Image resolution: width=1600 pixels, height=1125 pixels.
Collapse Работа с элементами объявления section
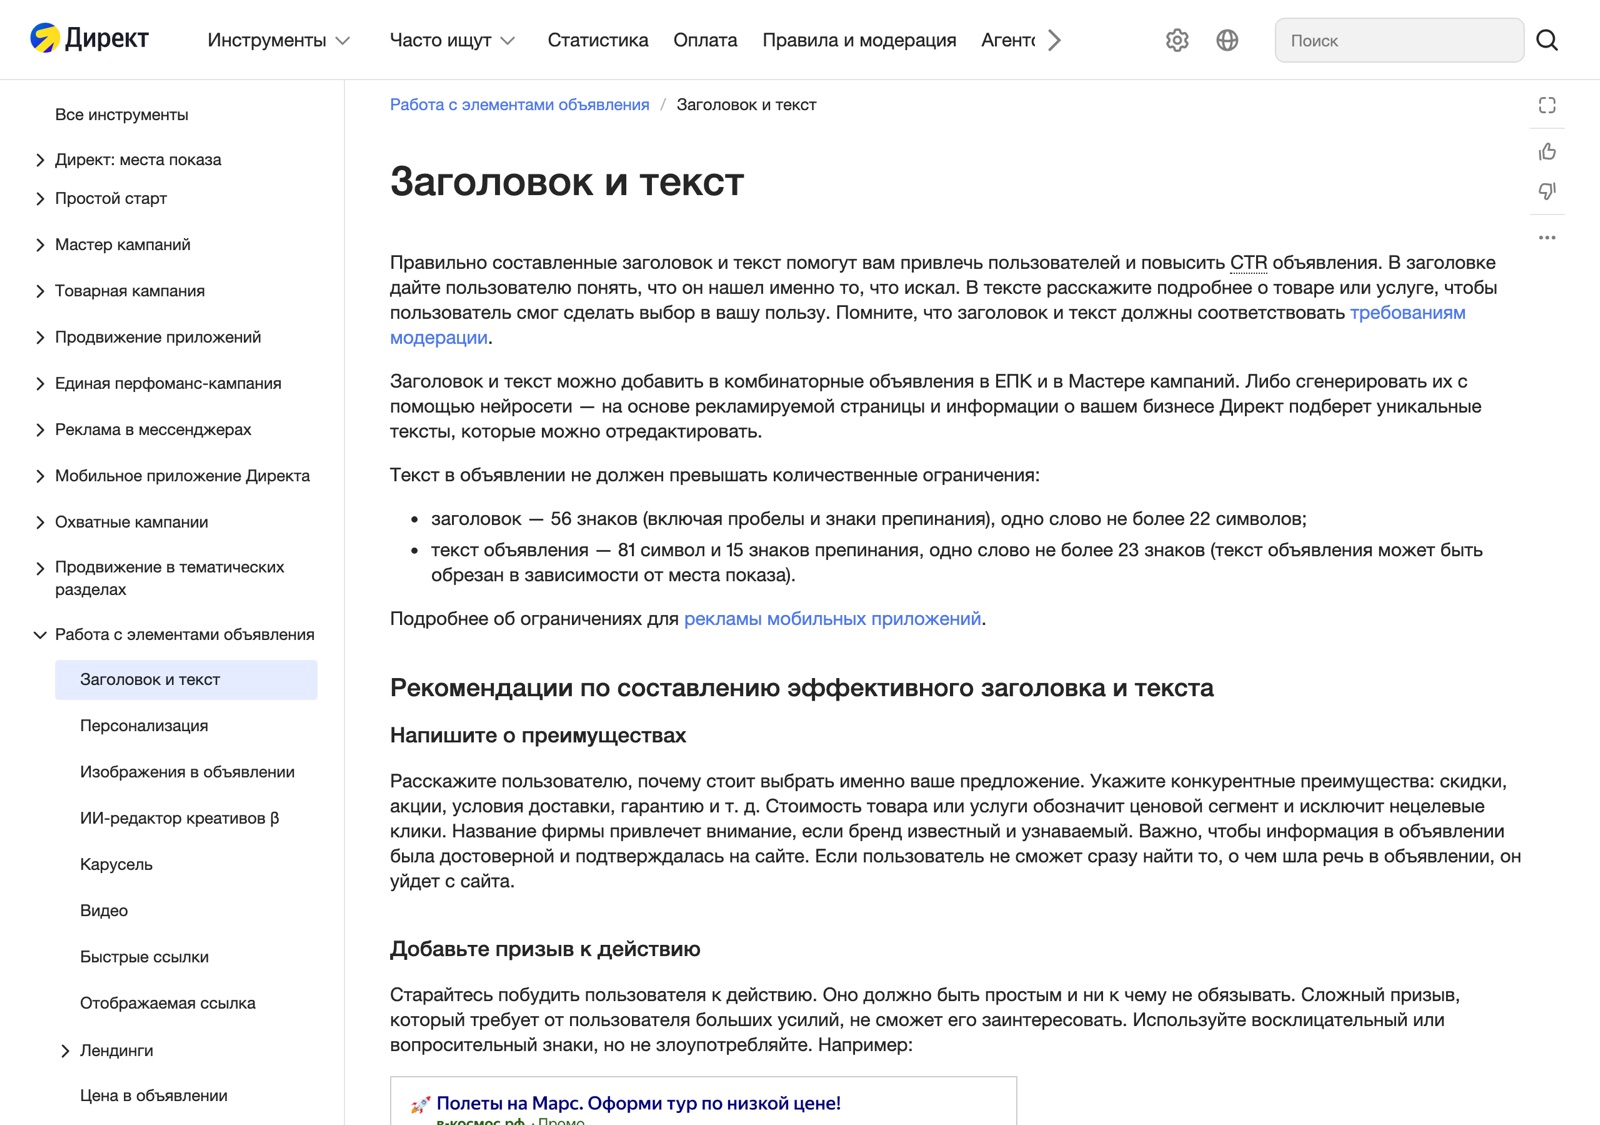click(x=40, y=635)
